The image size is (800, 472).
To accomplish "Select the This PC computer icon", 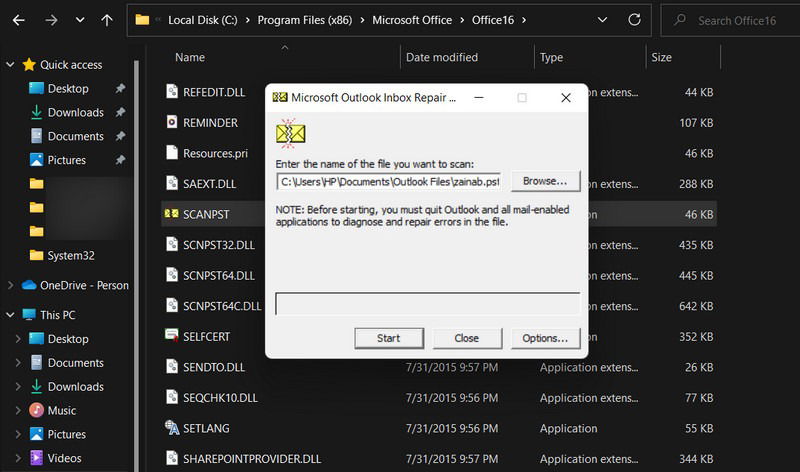I will [x=29, y=314].
